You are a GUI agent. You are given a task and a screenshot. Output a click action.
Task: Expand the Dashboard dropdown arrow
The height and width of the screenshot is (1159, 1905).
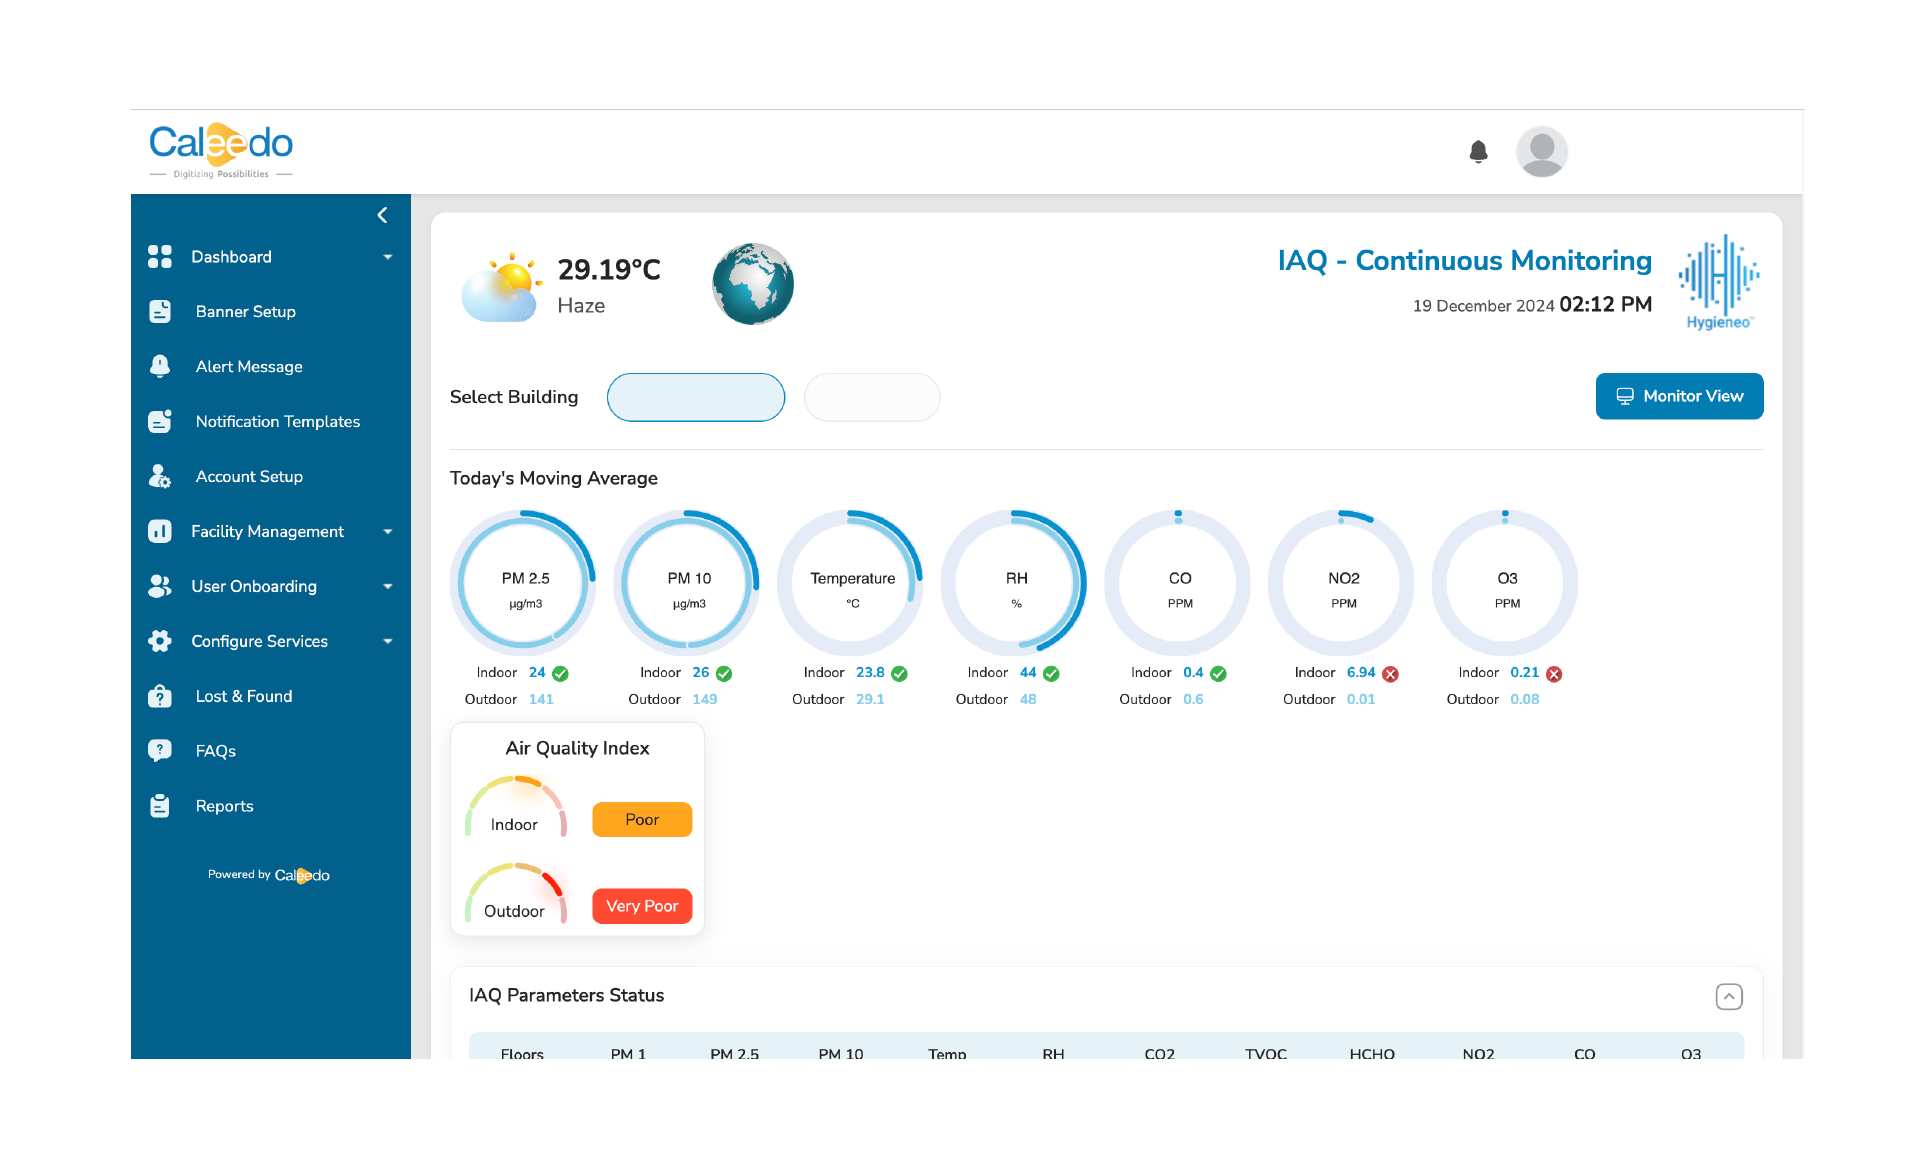[388, 257]
